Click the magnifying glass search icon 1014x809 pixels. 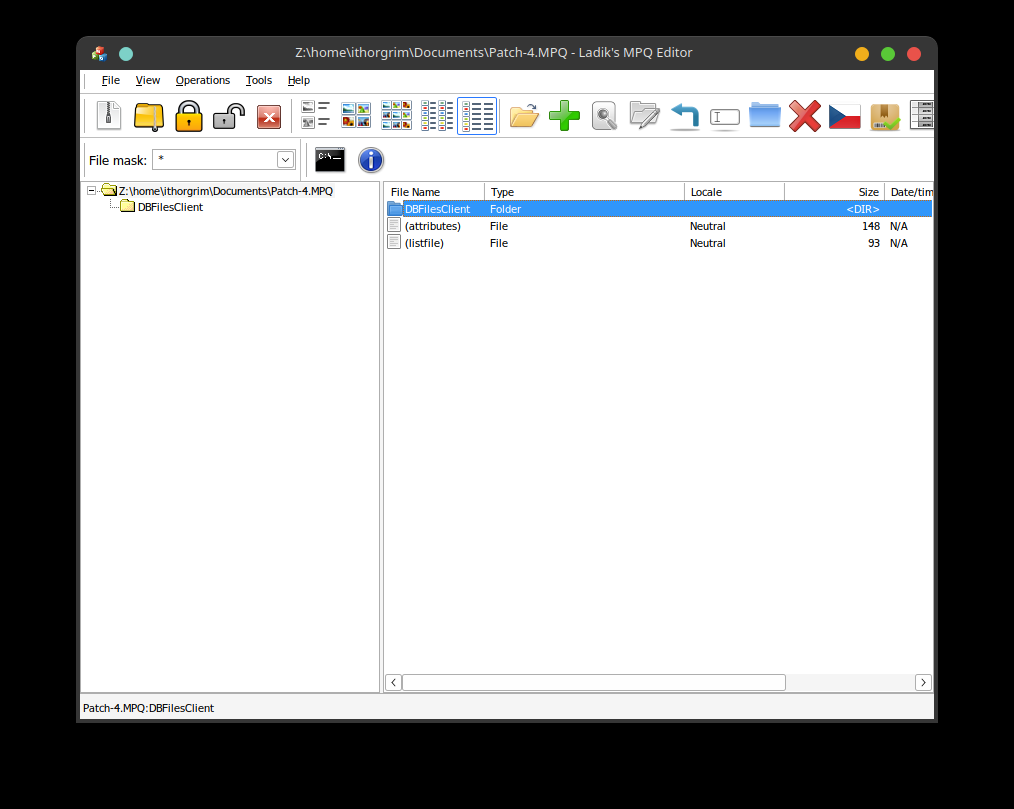(604, 116)
